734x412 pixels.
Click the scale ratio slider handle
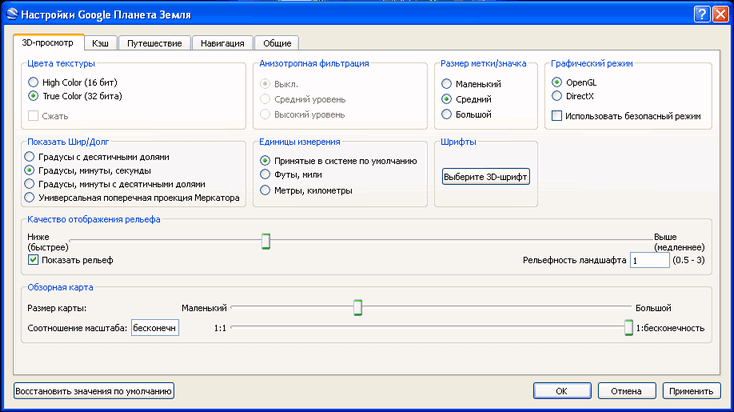pyautogui.click(x=629, y=328)
